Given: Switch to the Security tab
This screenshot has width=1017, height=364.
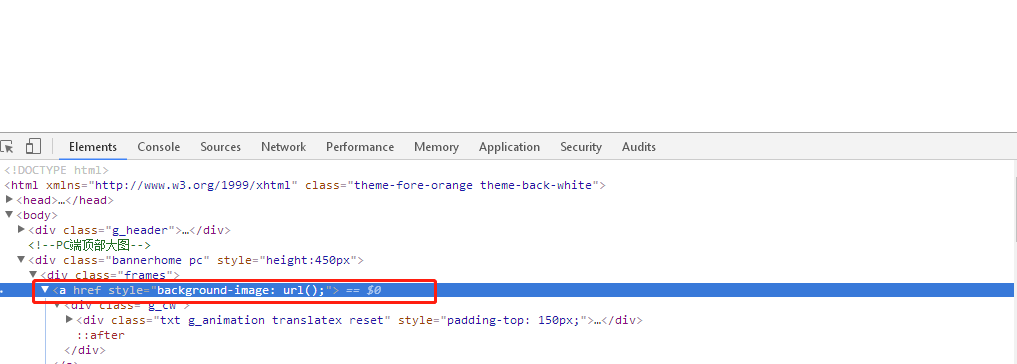Looking at the screenshot, I should pyautogui.click(x=581, y=147).
